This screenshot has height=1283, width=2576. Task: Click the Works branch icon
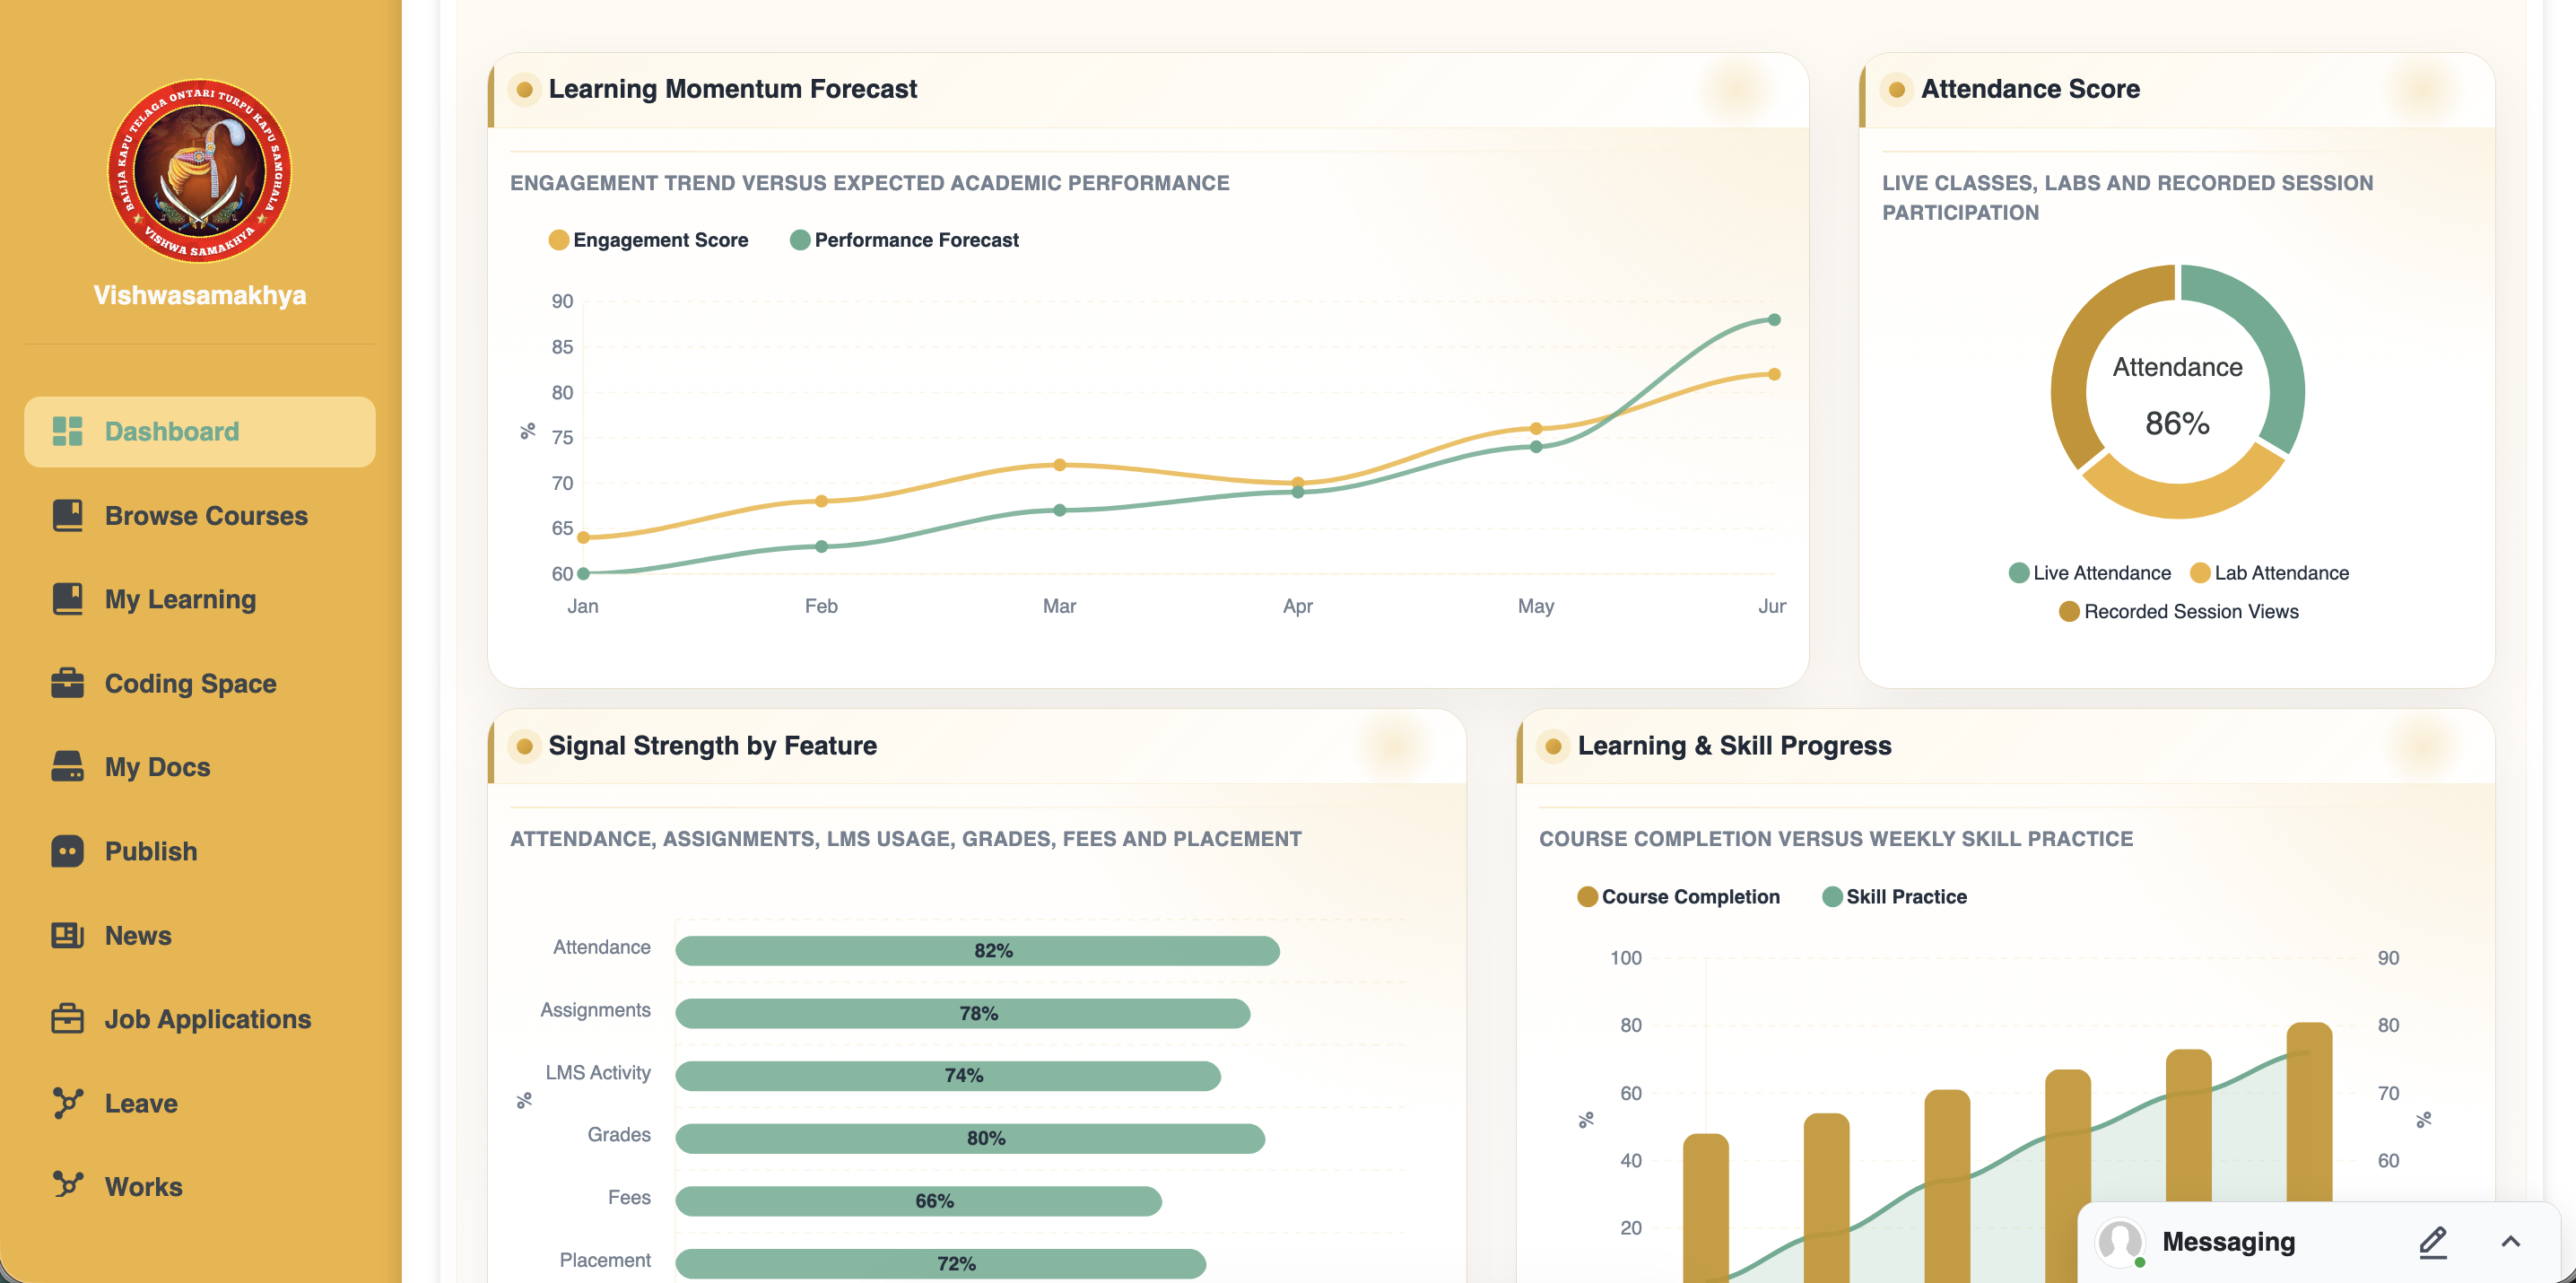click(67, 1185)
